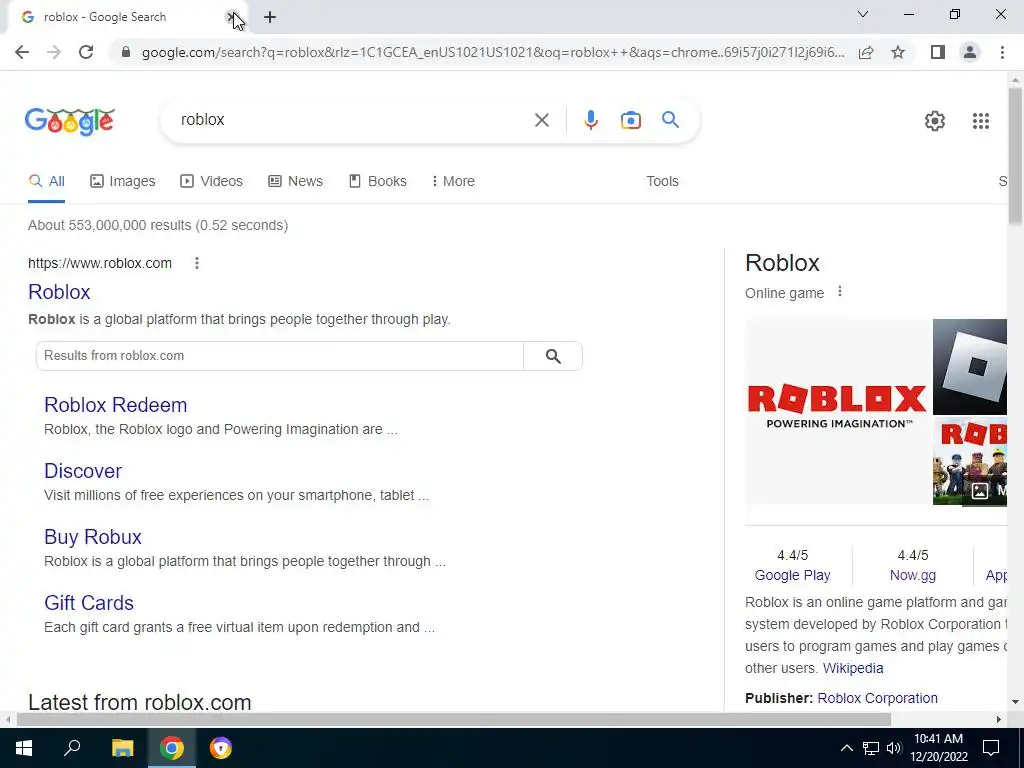Bookmark this page with star icon
1024x768 pixels.
point(898,52)
